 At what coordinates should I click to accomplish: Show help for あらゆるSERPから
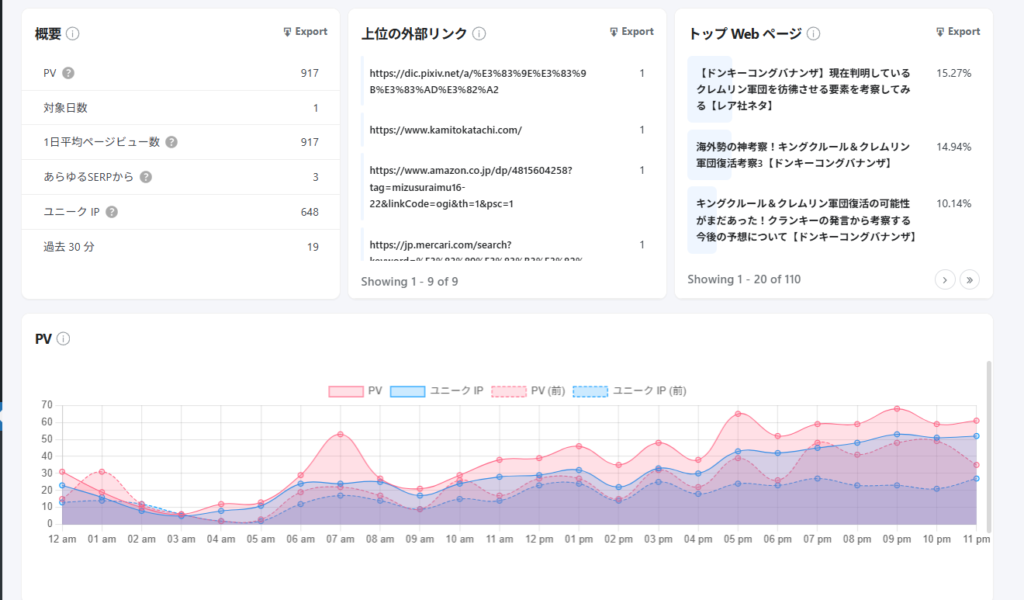click(x=146, y=177)
